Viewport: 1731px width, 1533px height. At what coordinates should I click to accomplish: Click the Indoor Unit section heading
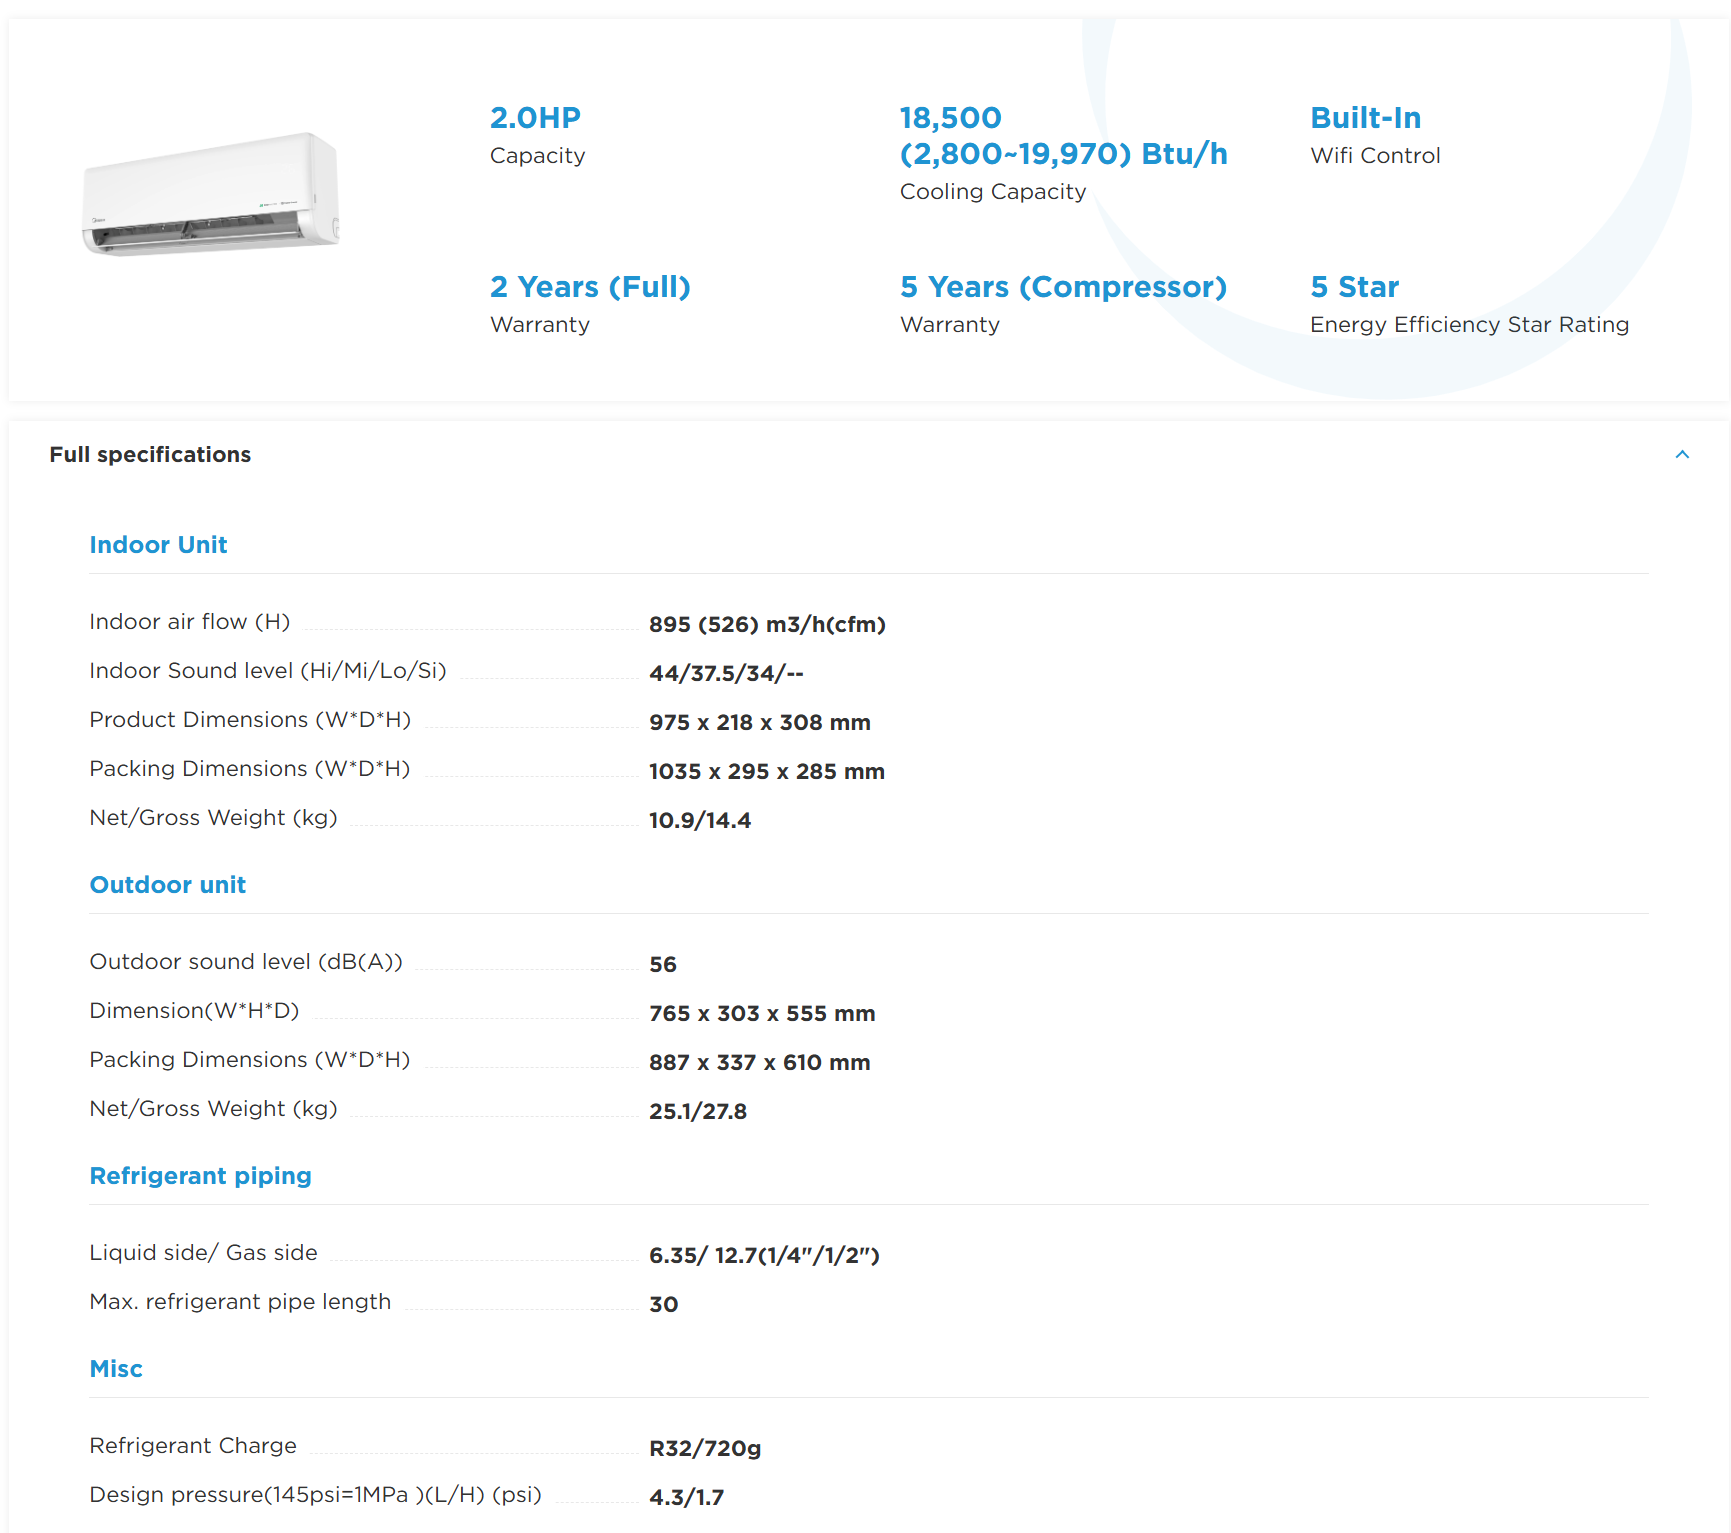click(x=158, y=545)
